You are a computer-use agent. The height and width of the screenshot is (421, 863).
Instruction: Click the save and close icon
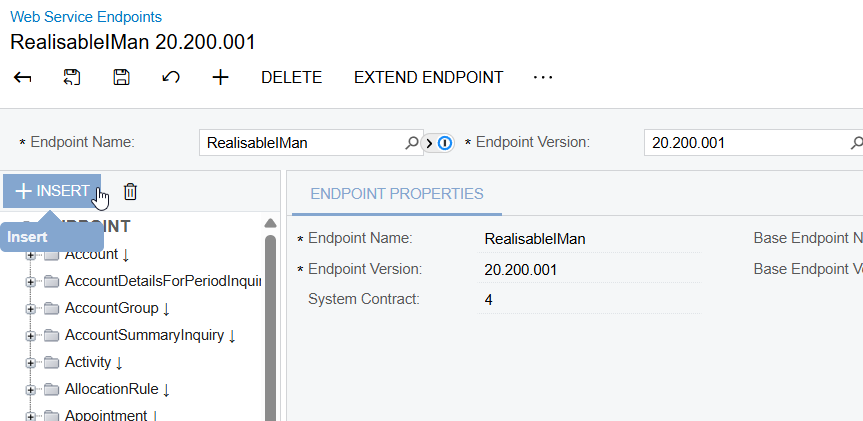point(72,78)
